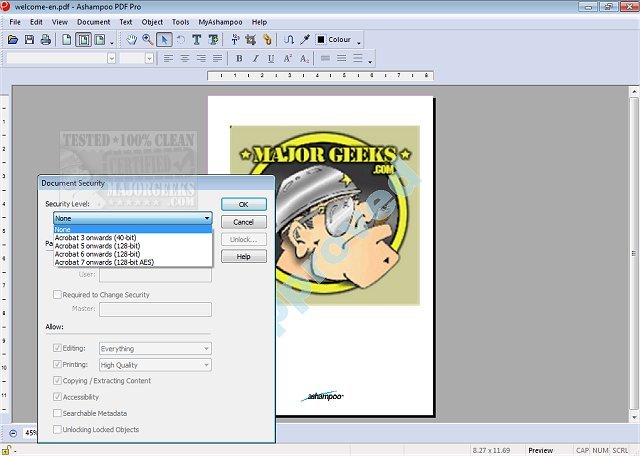The image size is (640, 456).
Task: Click the vertical scrollbar down arrow
Action: click(634, 417)
